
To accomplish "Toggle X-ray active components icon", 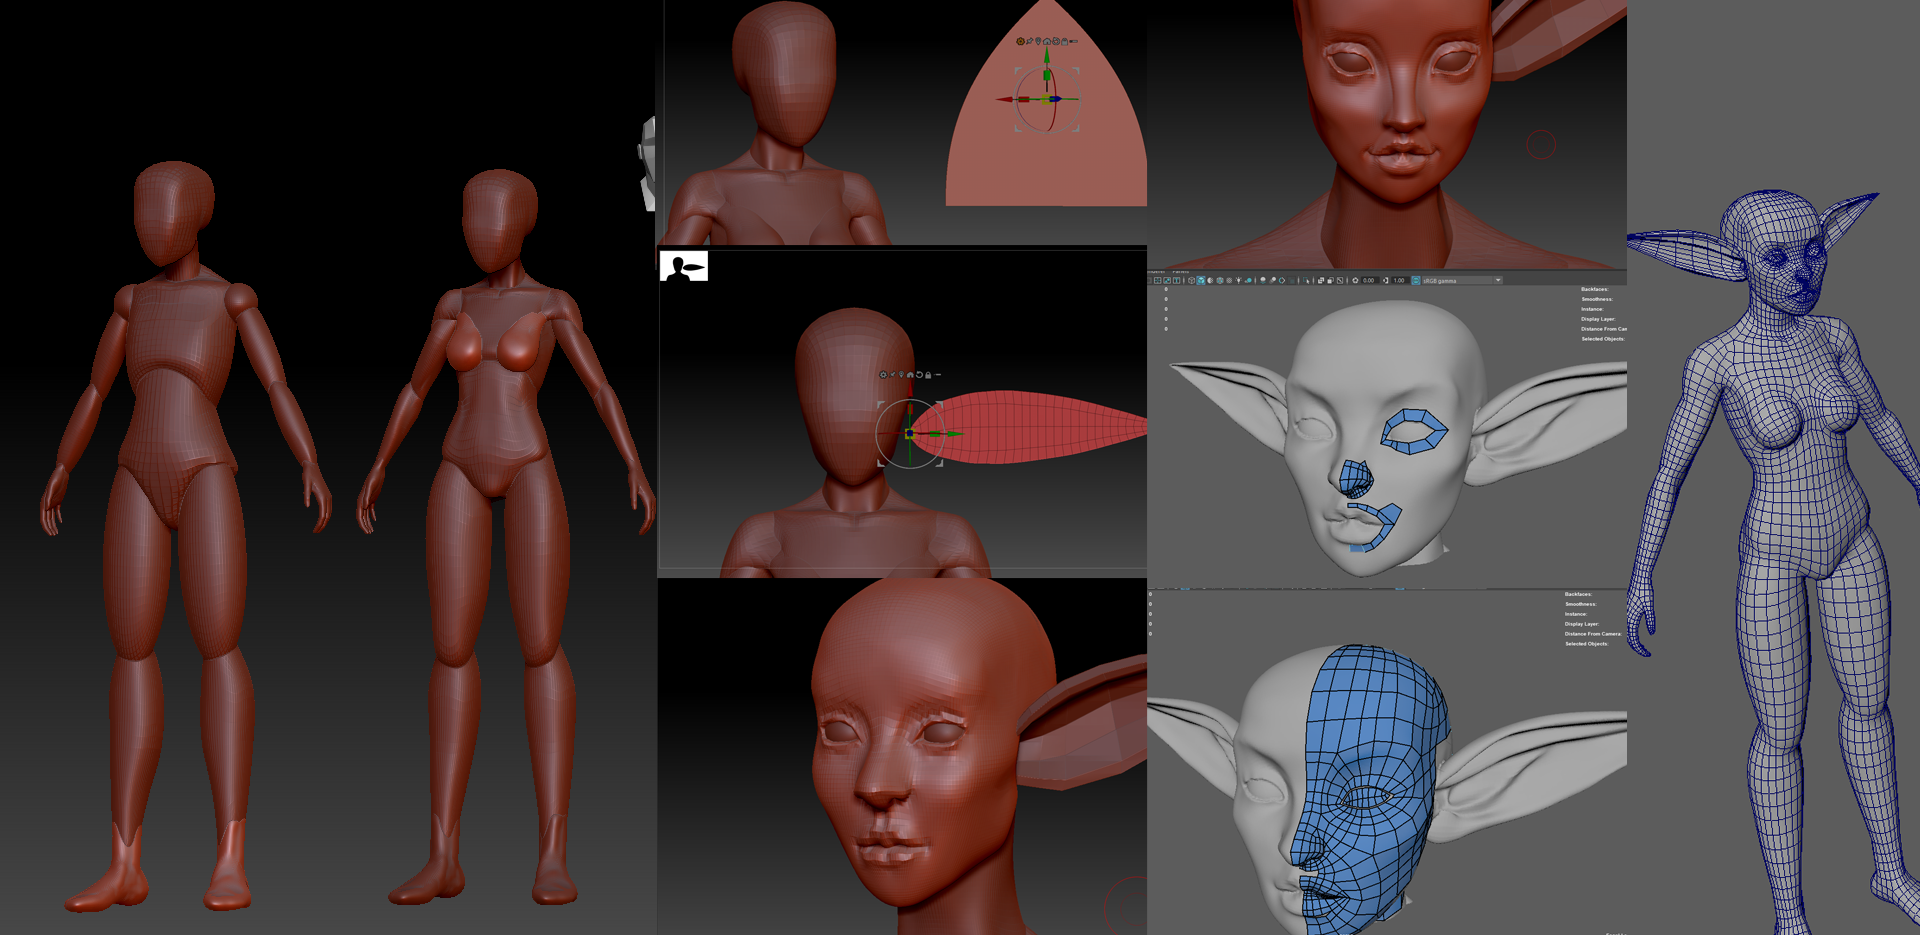I will click(1330, 280).
